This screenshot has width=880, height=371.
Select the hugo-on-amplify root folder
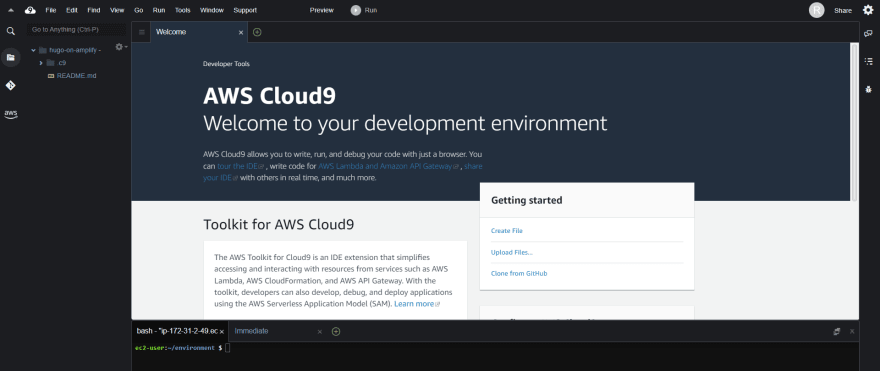click(x=75, y=50)
